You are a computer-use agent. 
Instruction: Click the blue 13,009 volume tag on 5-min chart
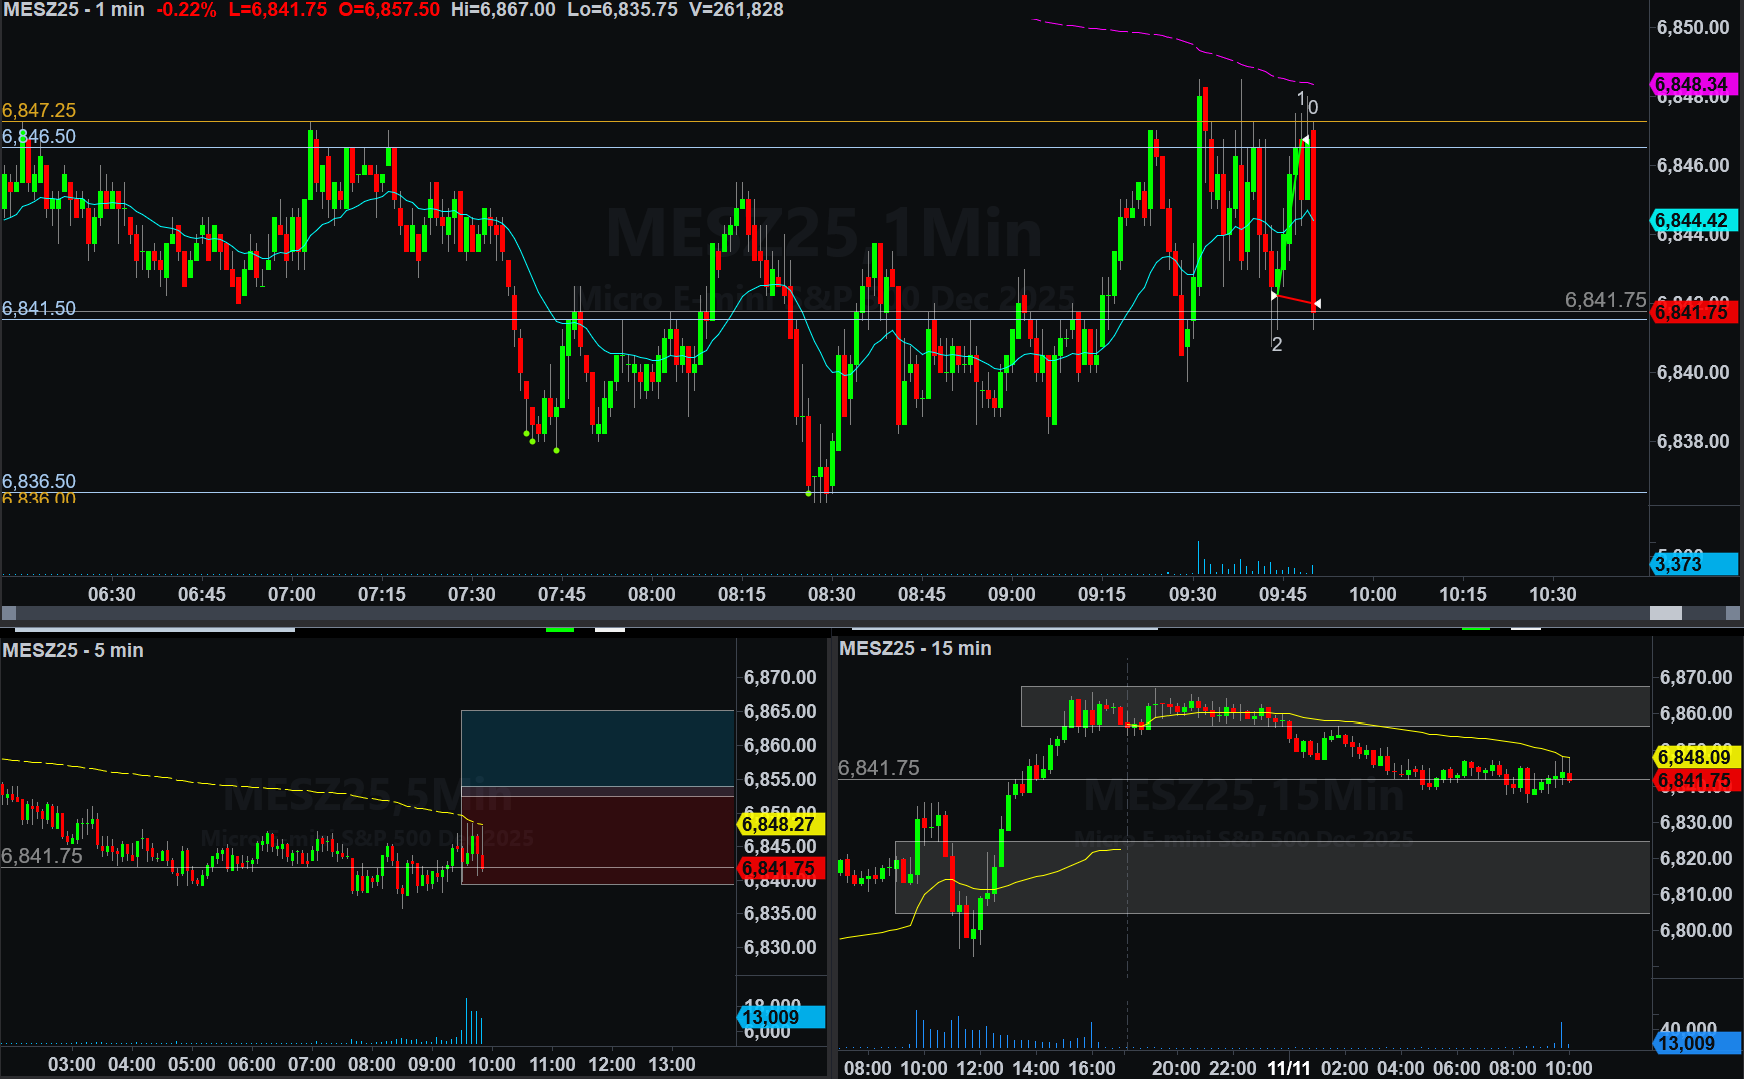pyautogui.click(x=779, y=1017)
